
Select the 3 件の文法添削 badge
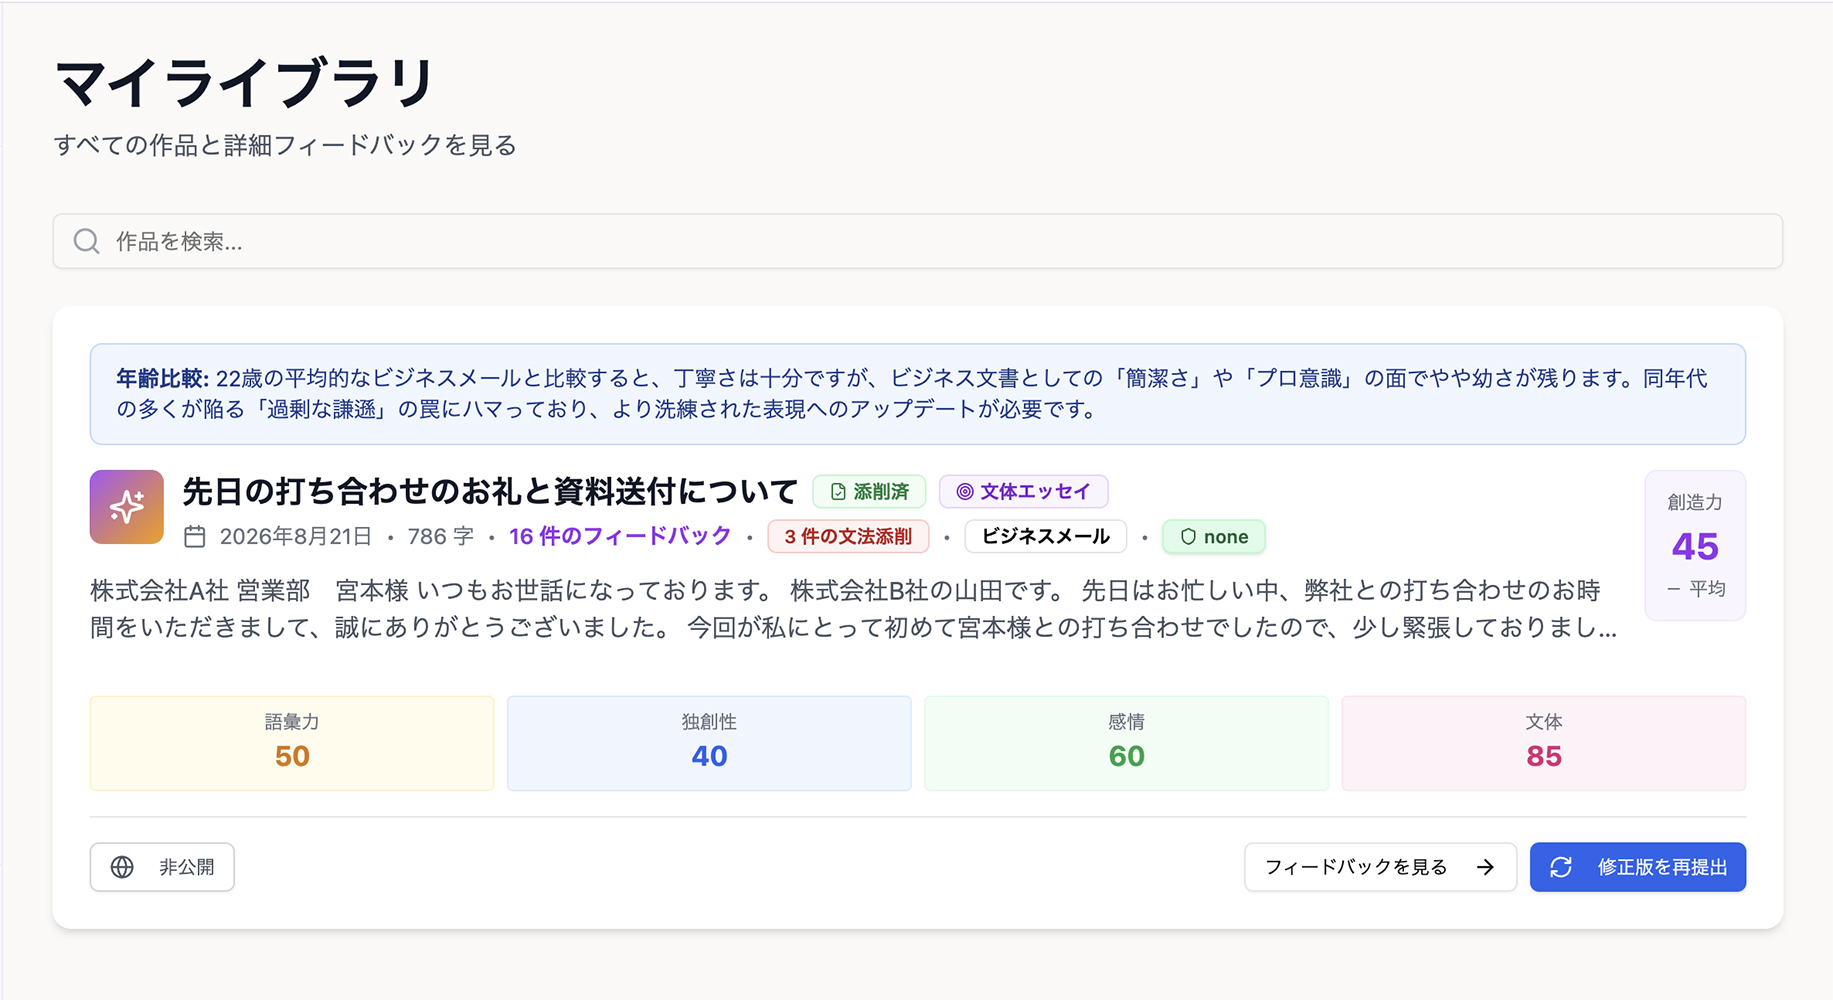point(848,537)
